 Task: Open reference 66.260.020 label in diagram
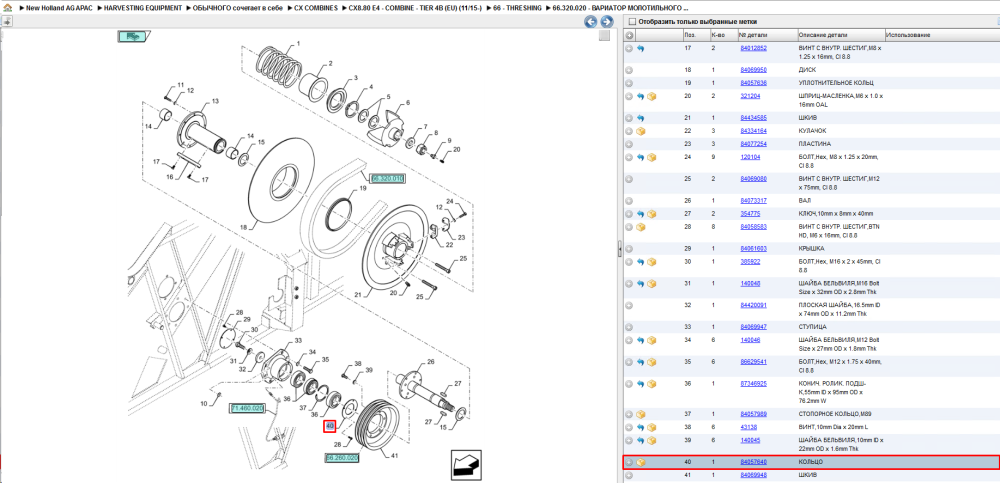point(342,458)
